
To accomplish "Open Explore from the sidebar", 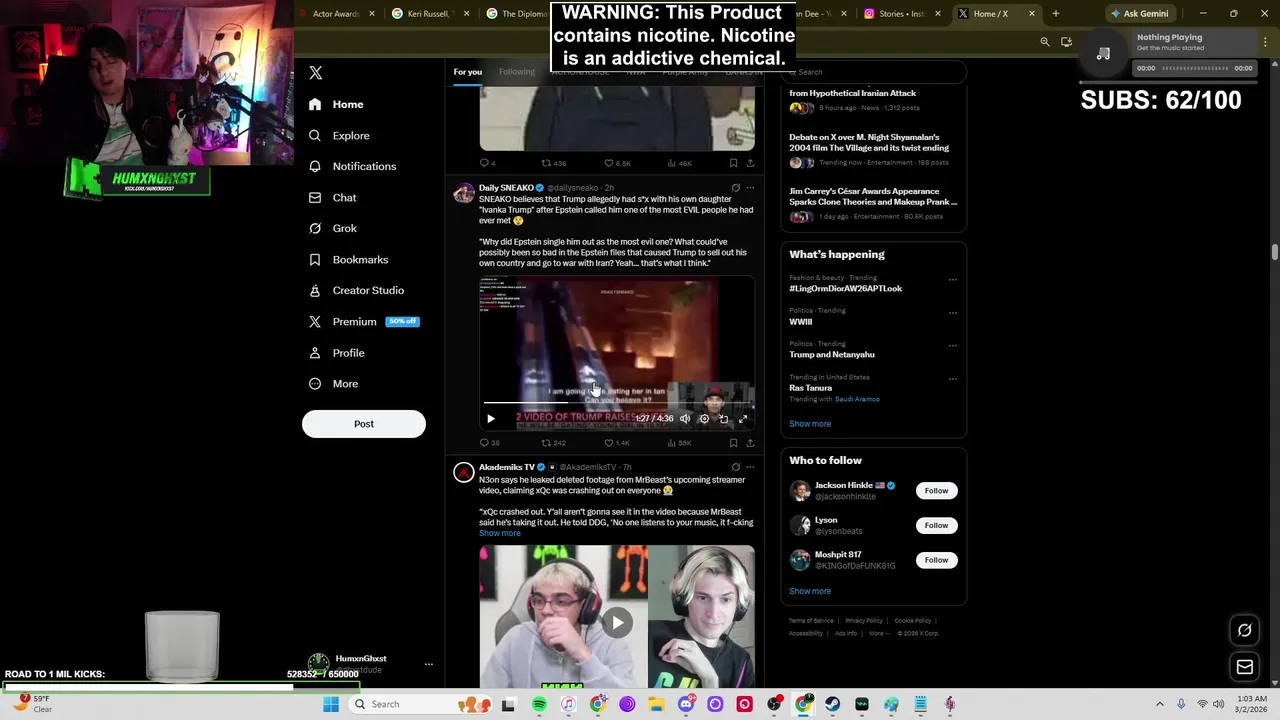I will click(x=339, y=135).
